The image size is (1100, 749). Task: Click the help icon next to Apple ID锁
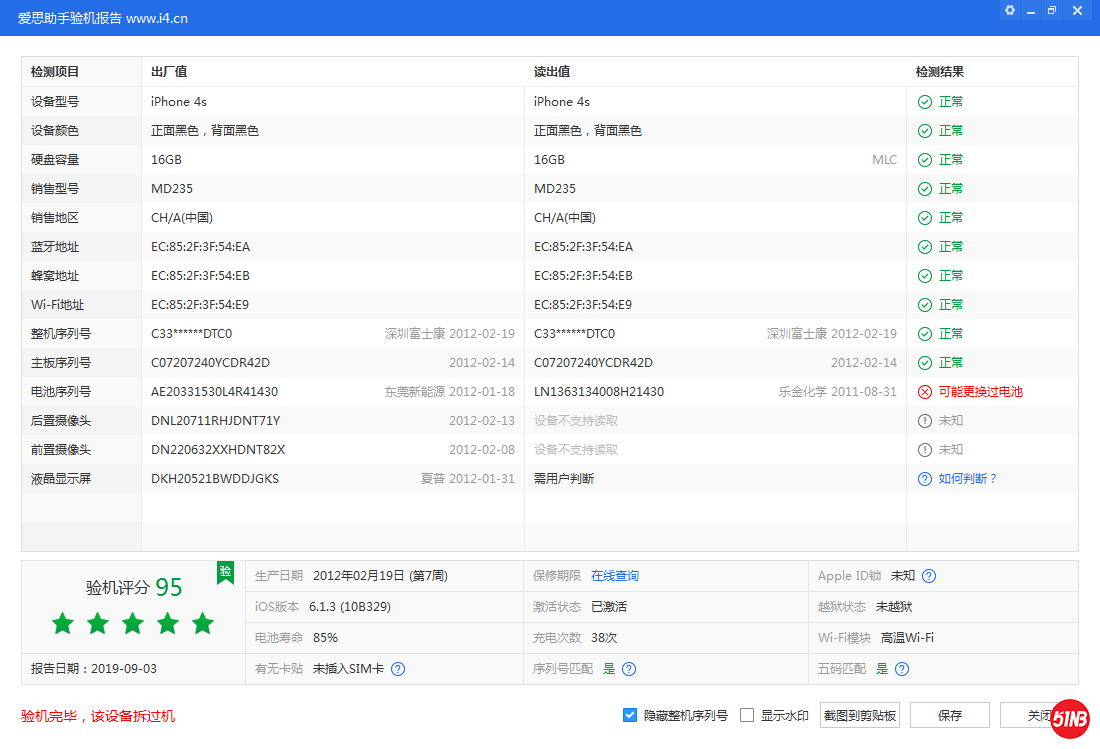point(928,575)
